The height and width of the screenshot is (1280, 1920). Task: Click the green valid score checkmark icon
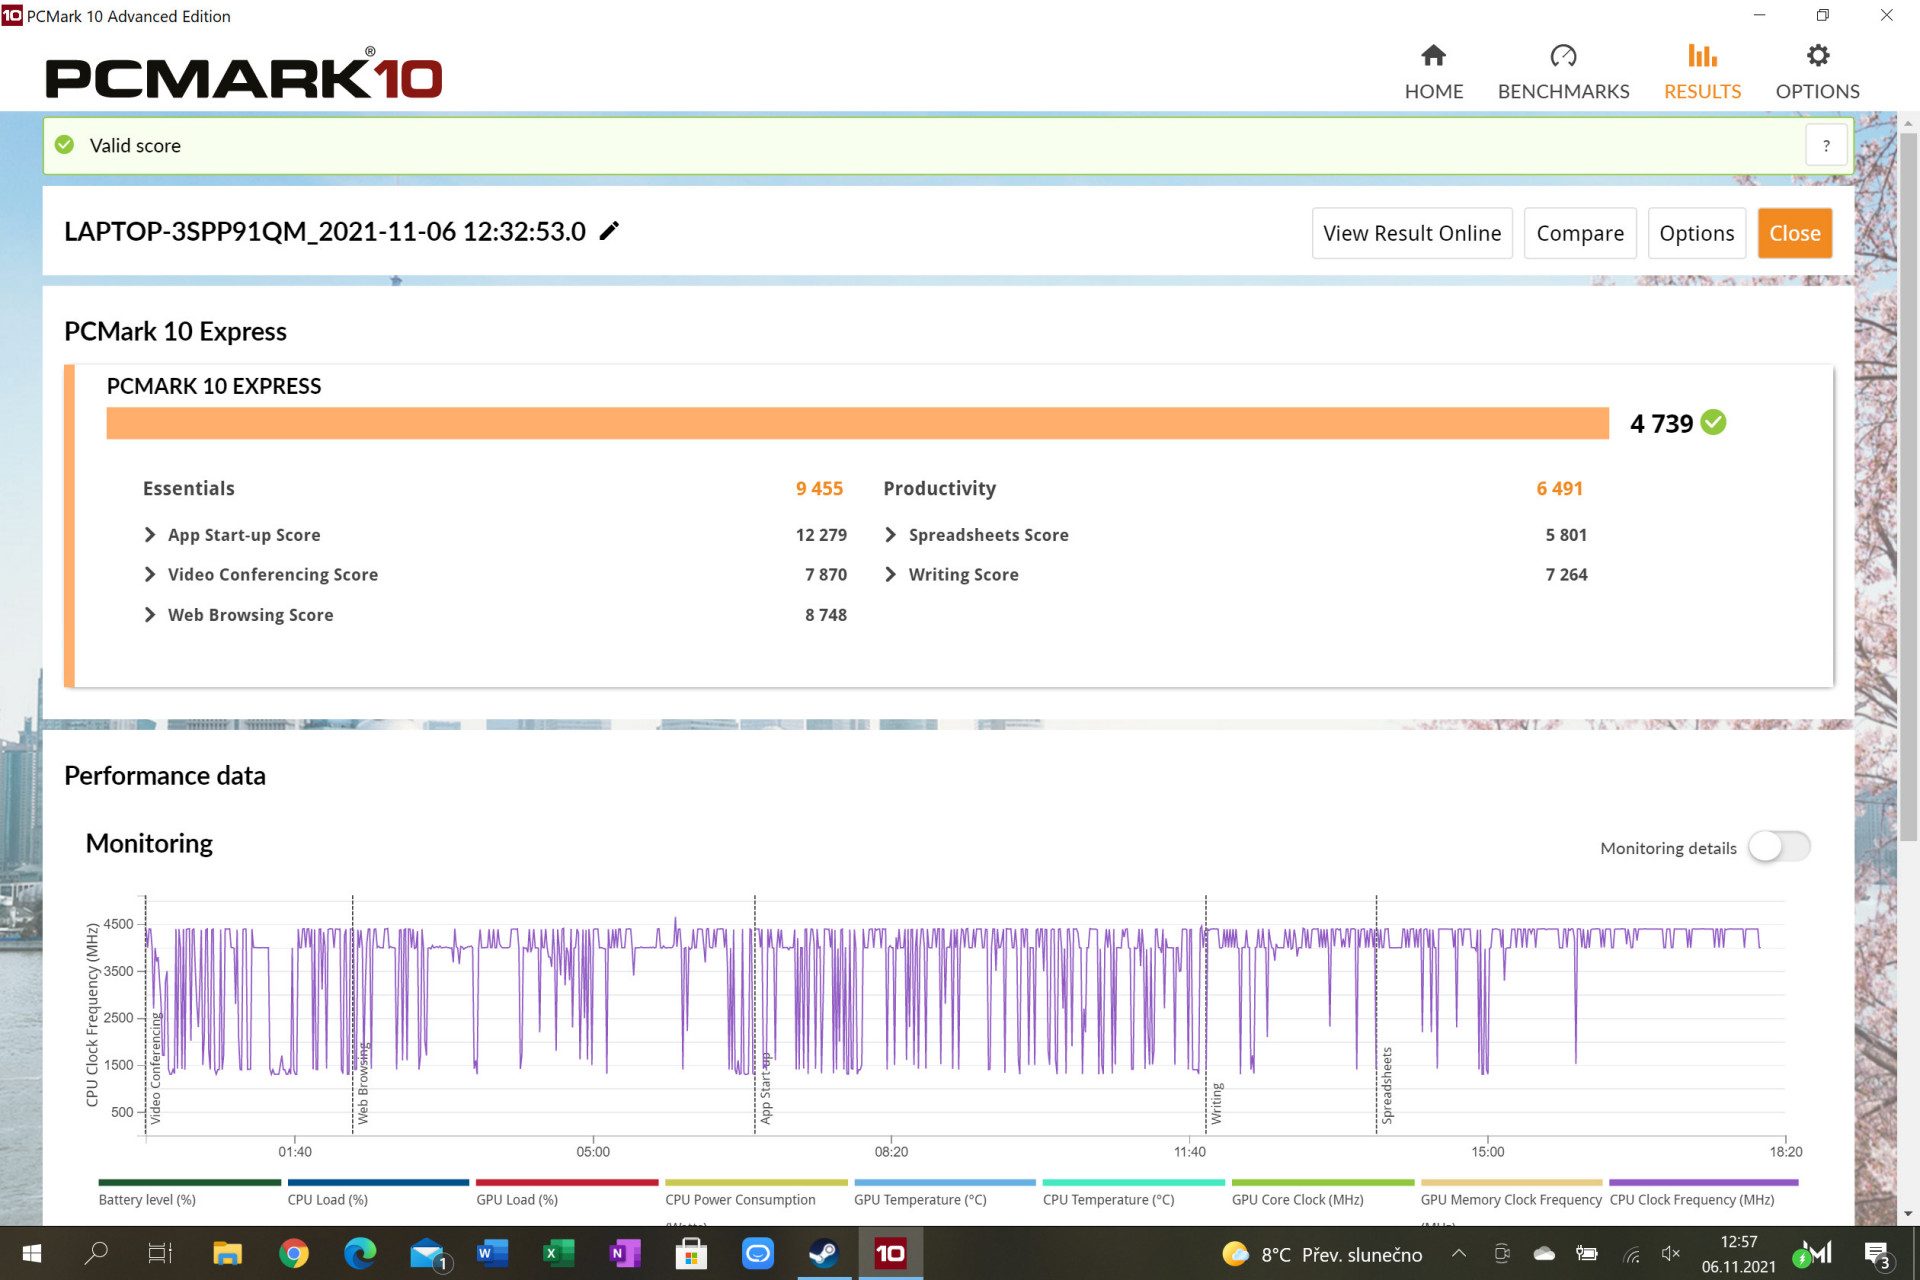click(x=65, y=145)
